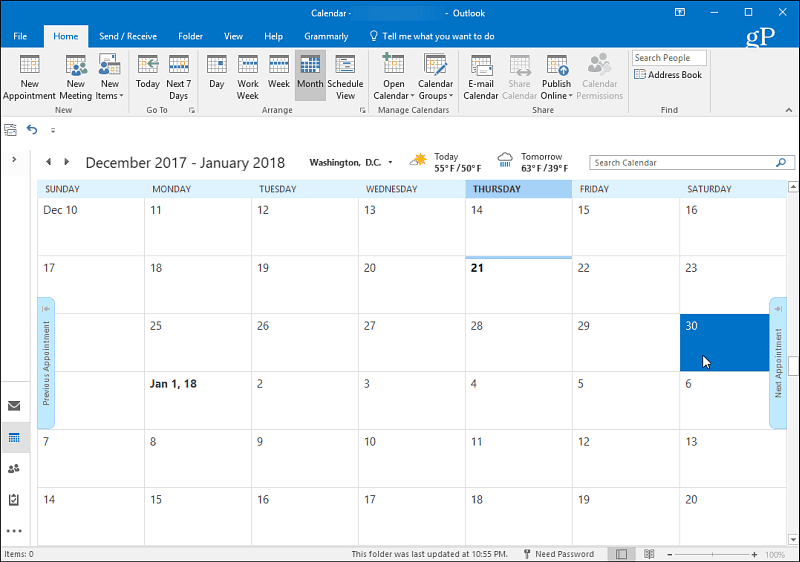Screen dimensions: 800x562
Task: Switch to the Send / Receive tab
Action: point(128,36)
